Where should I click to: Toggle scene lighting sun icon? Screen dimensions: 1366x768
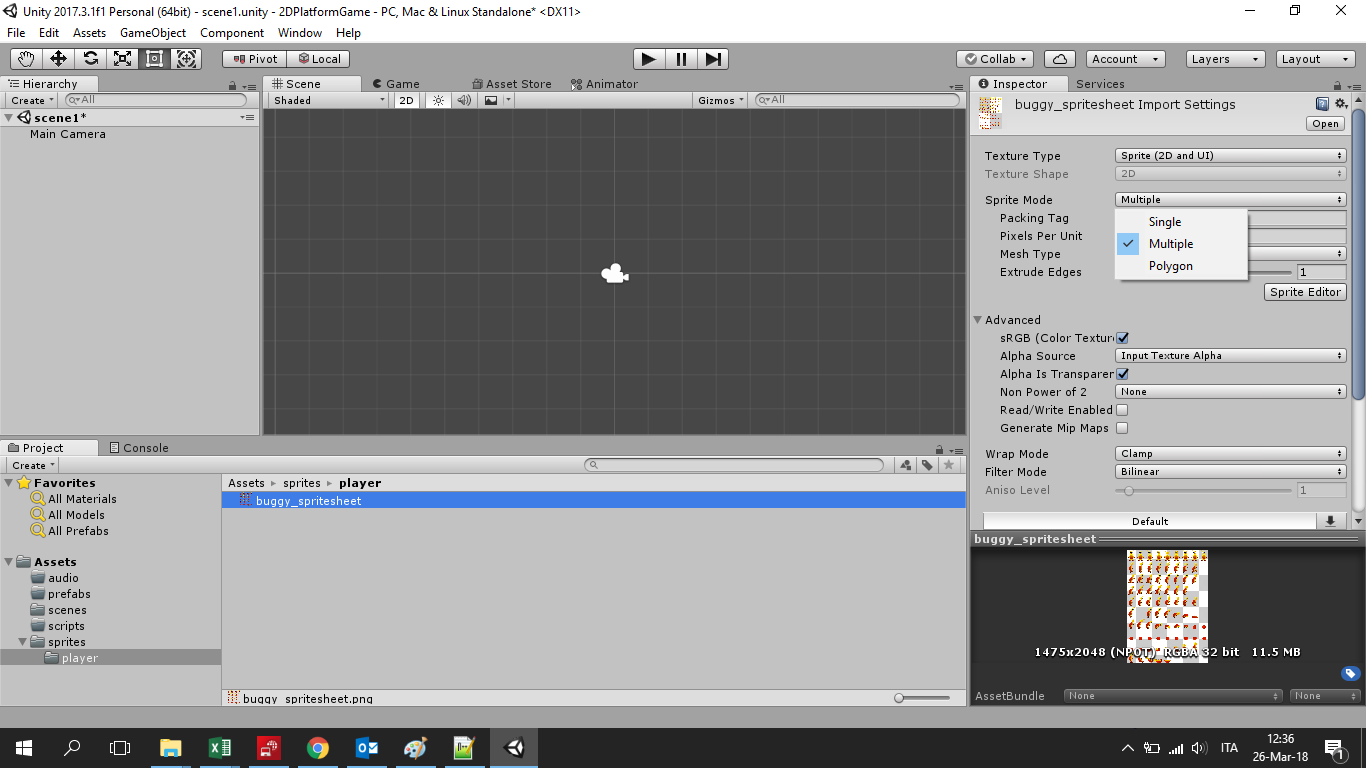437,100
